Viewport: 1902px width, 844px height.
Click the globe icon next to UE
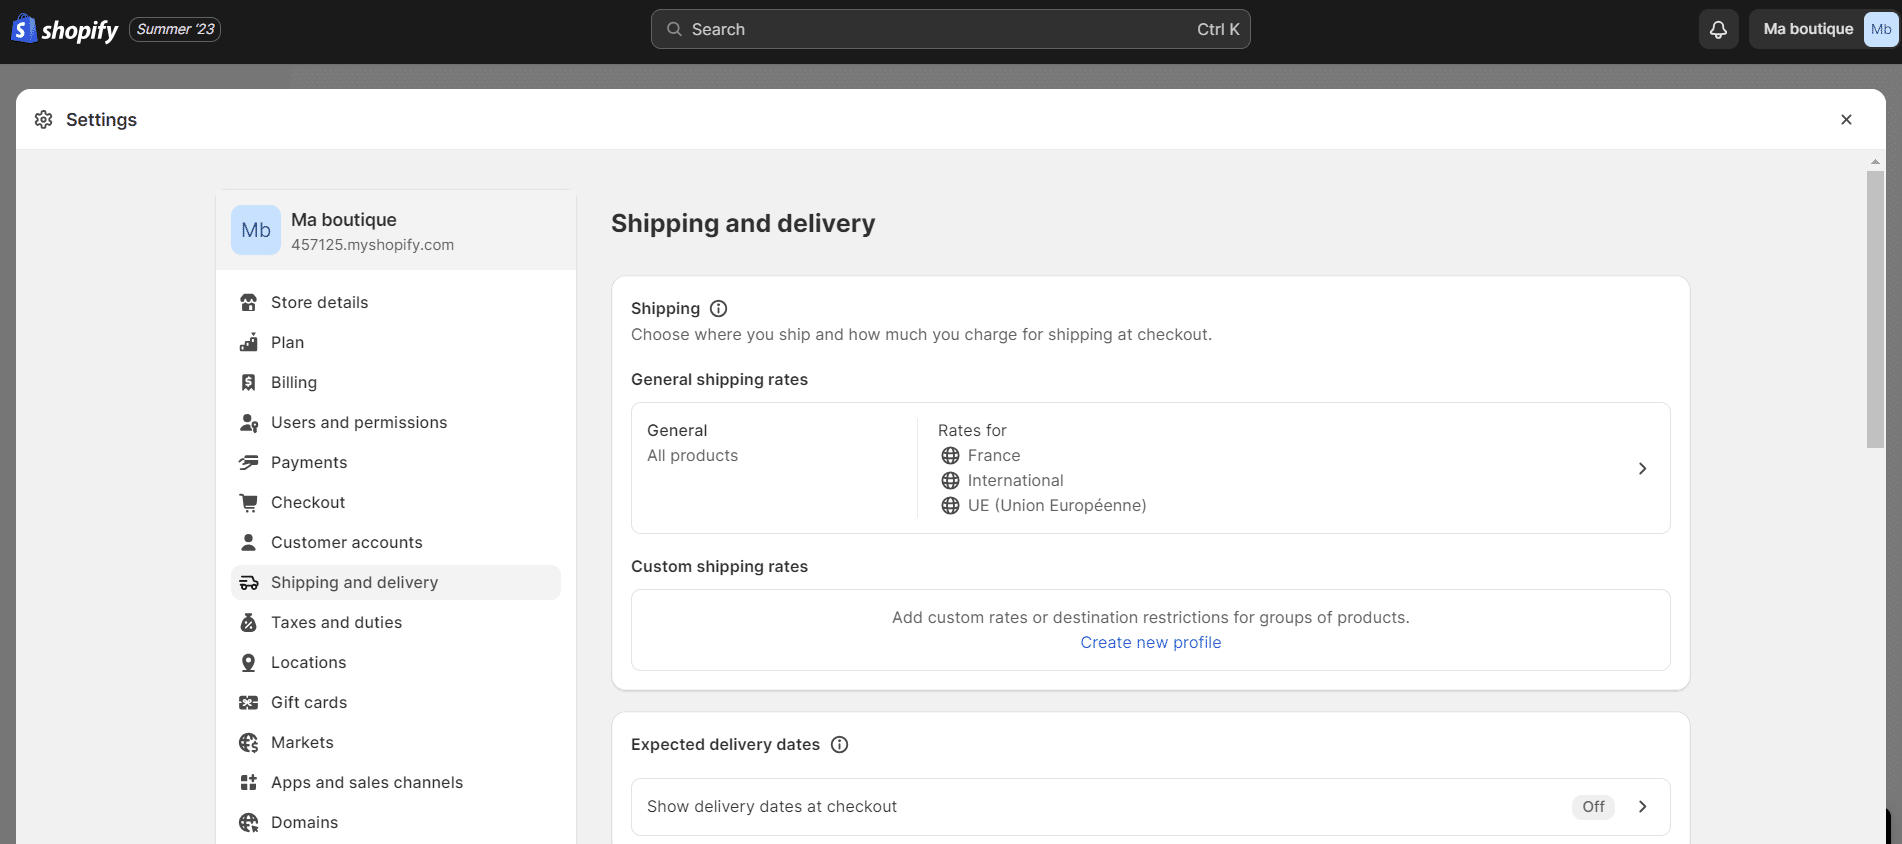[x=950, y=506]
